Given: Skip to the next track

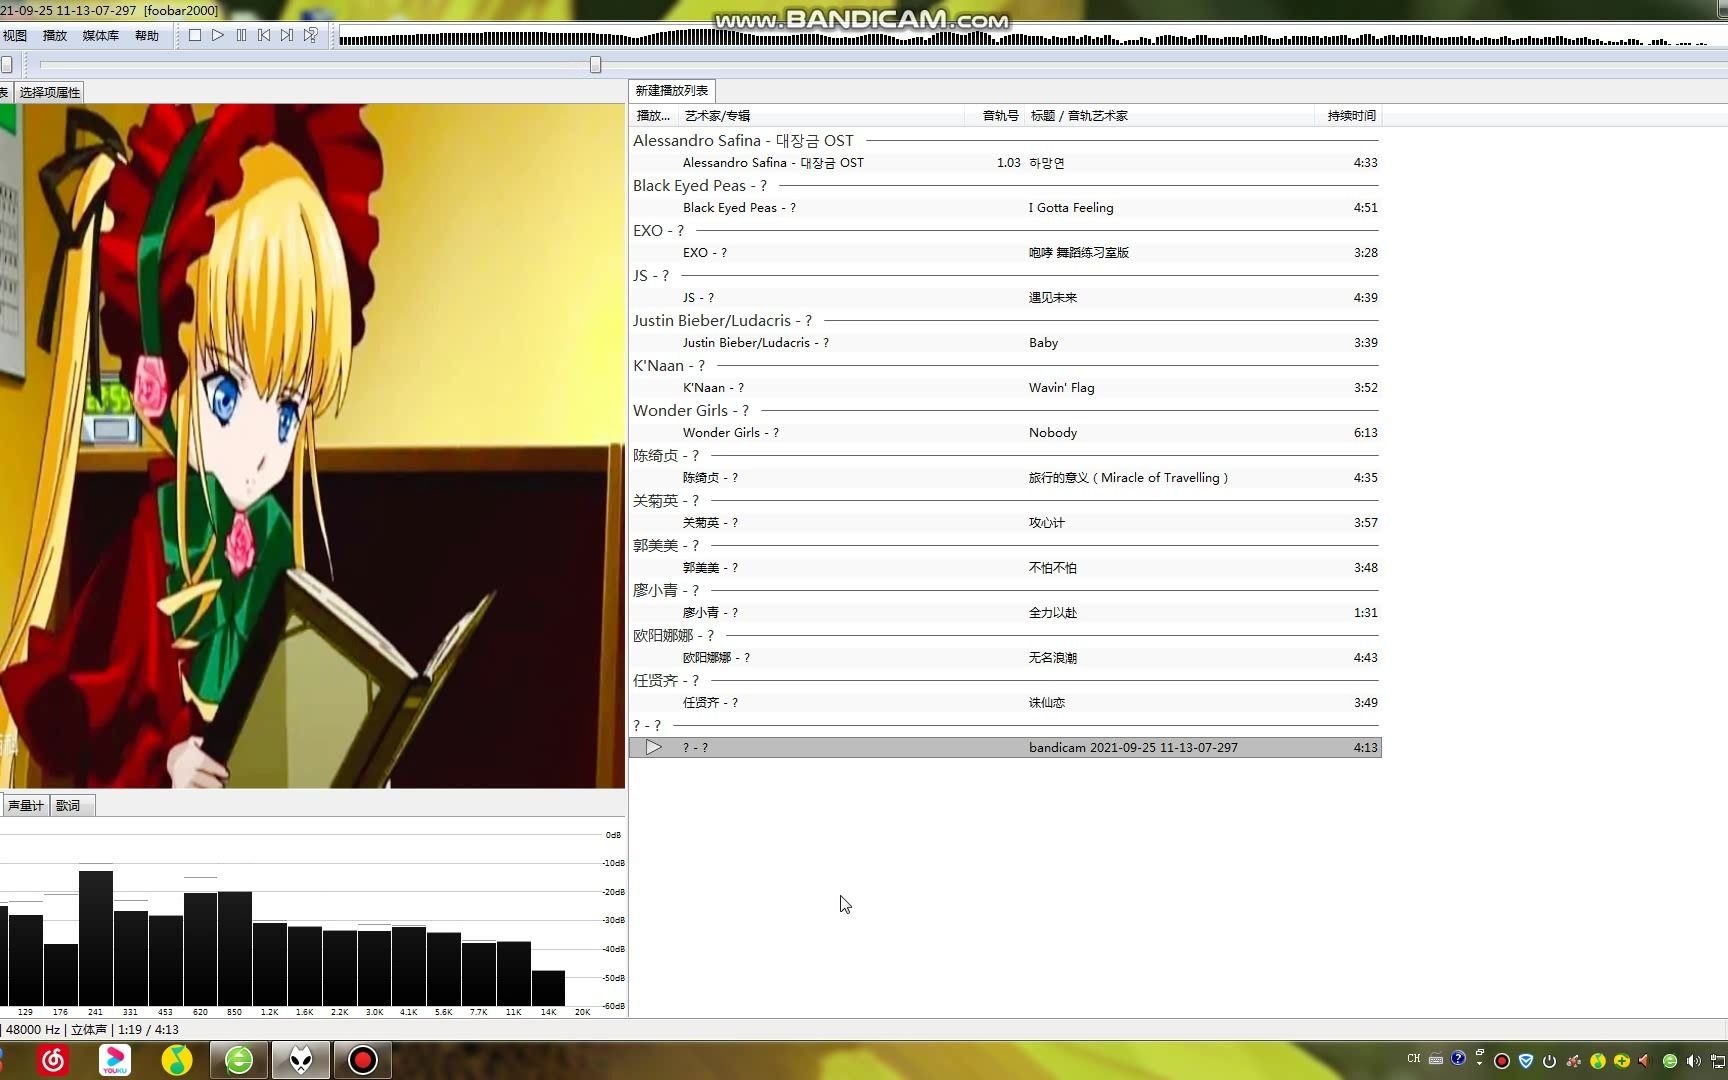Looking at the screenshot, I should [287, 35].
